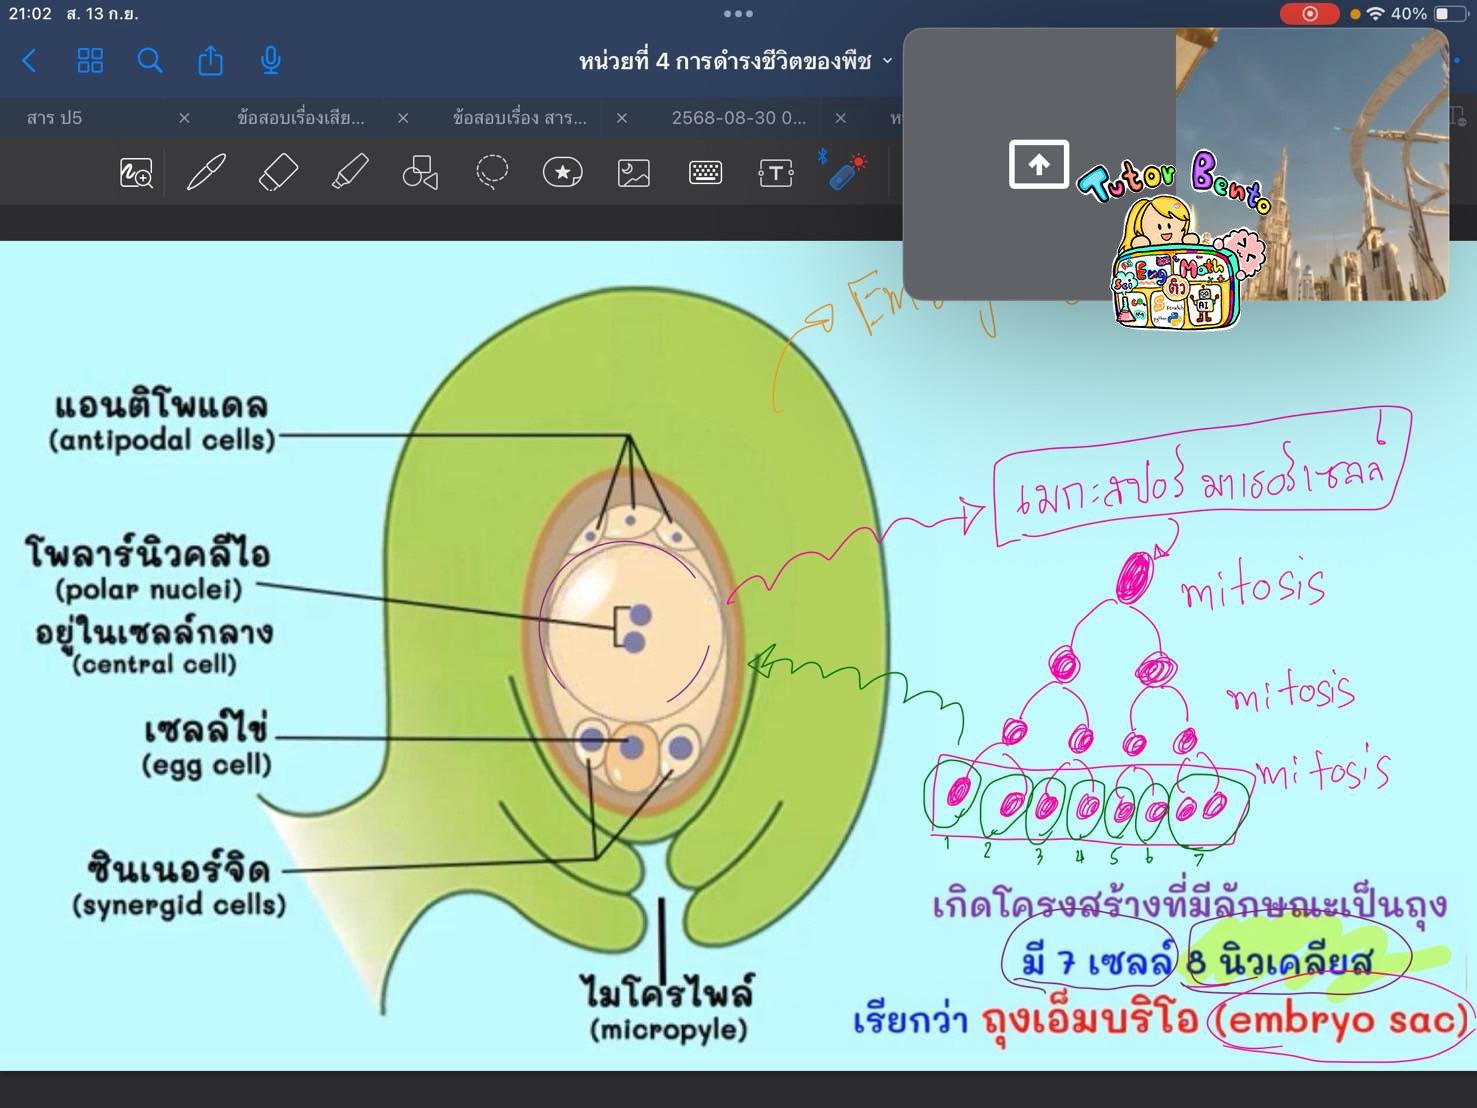Image resolution: width=1477 pixels, height=1108 pixels.
Task: Open the page thumbnails grid view
Action: tap(90, 61)
